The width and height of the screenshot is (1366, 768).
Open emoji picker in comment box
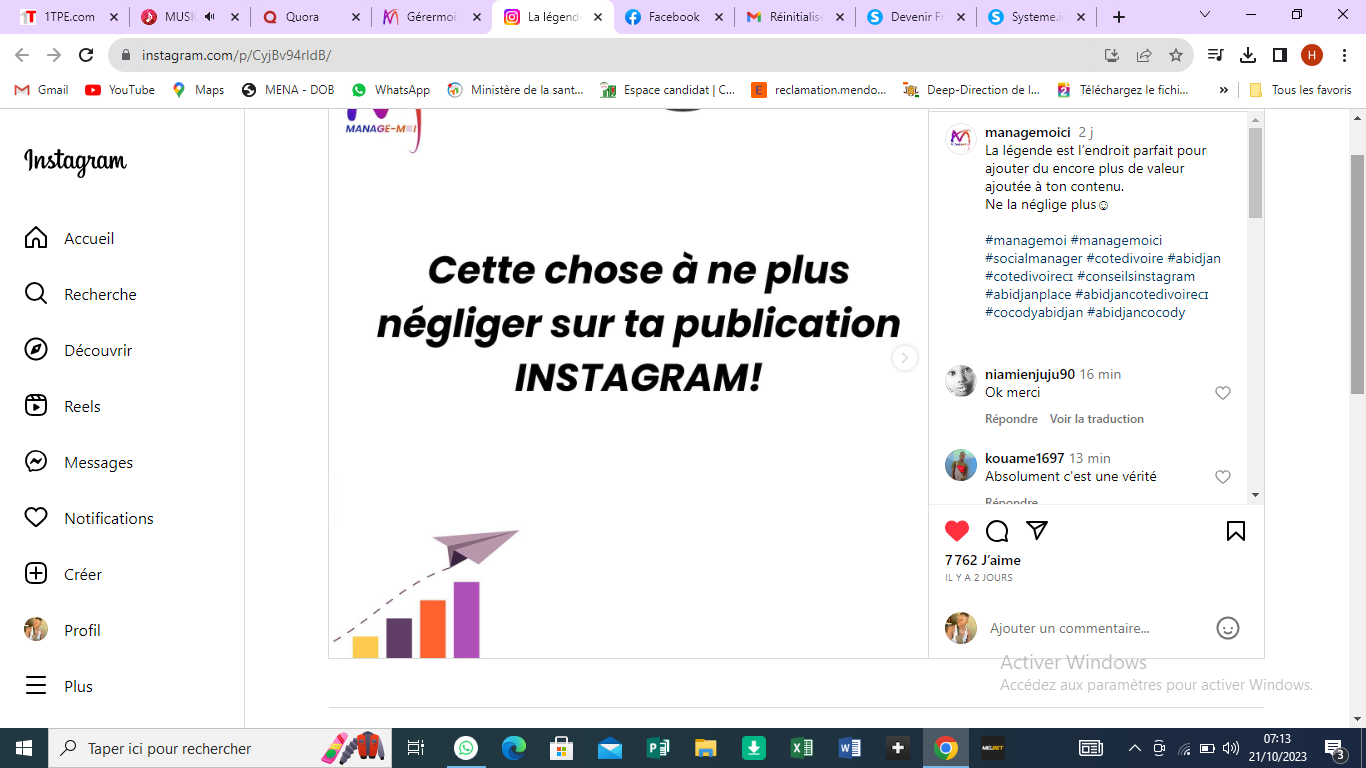pyautogui.click(x=1228, y=628)
